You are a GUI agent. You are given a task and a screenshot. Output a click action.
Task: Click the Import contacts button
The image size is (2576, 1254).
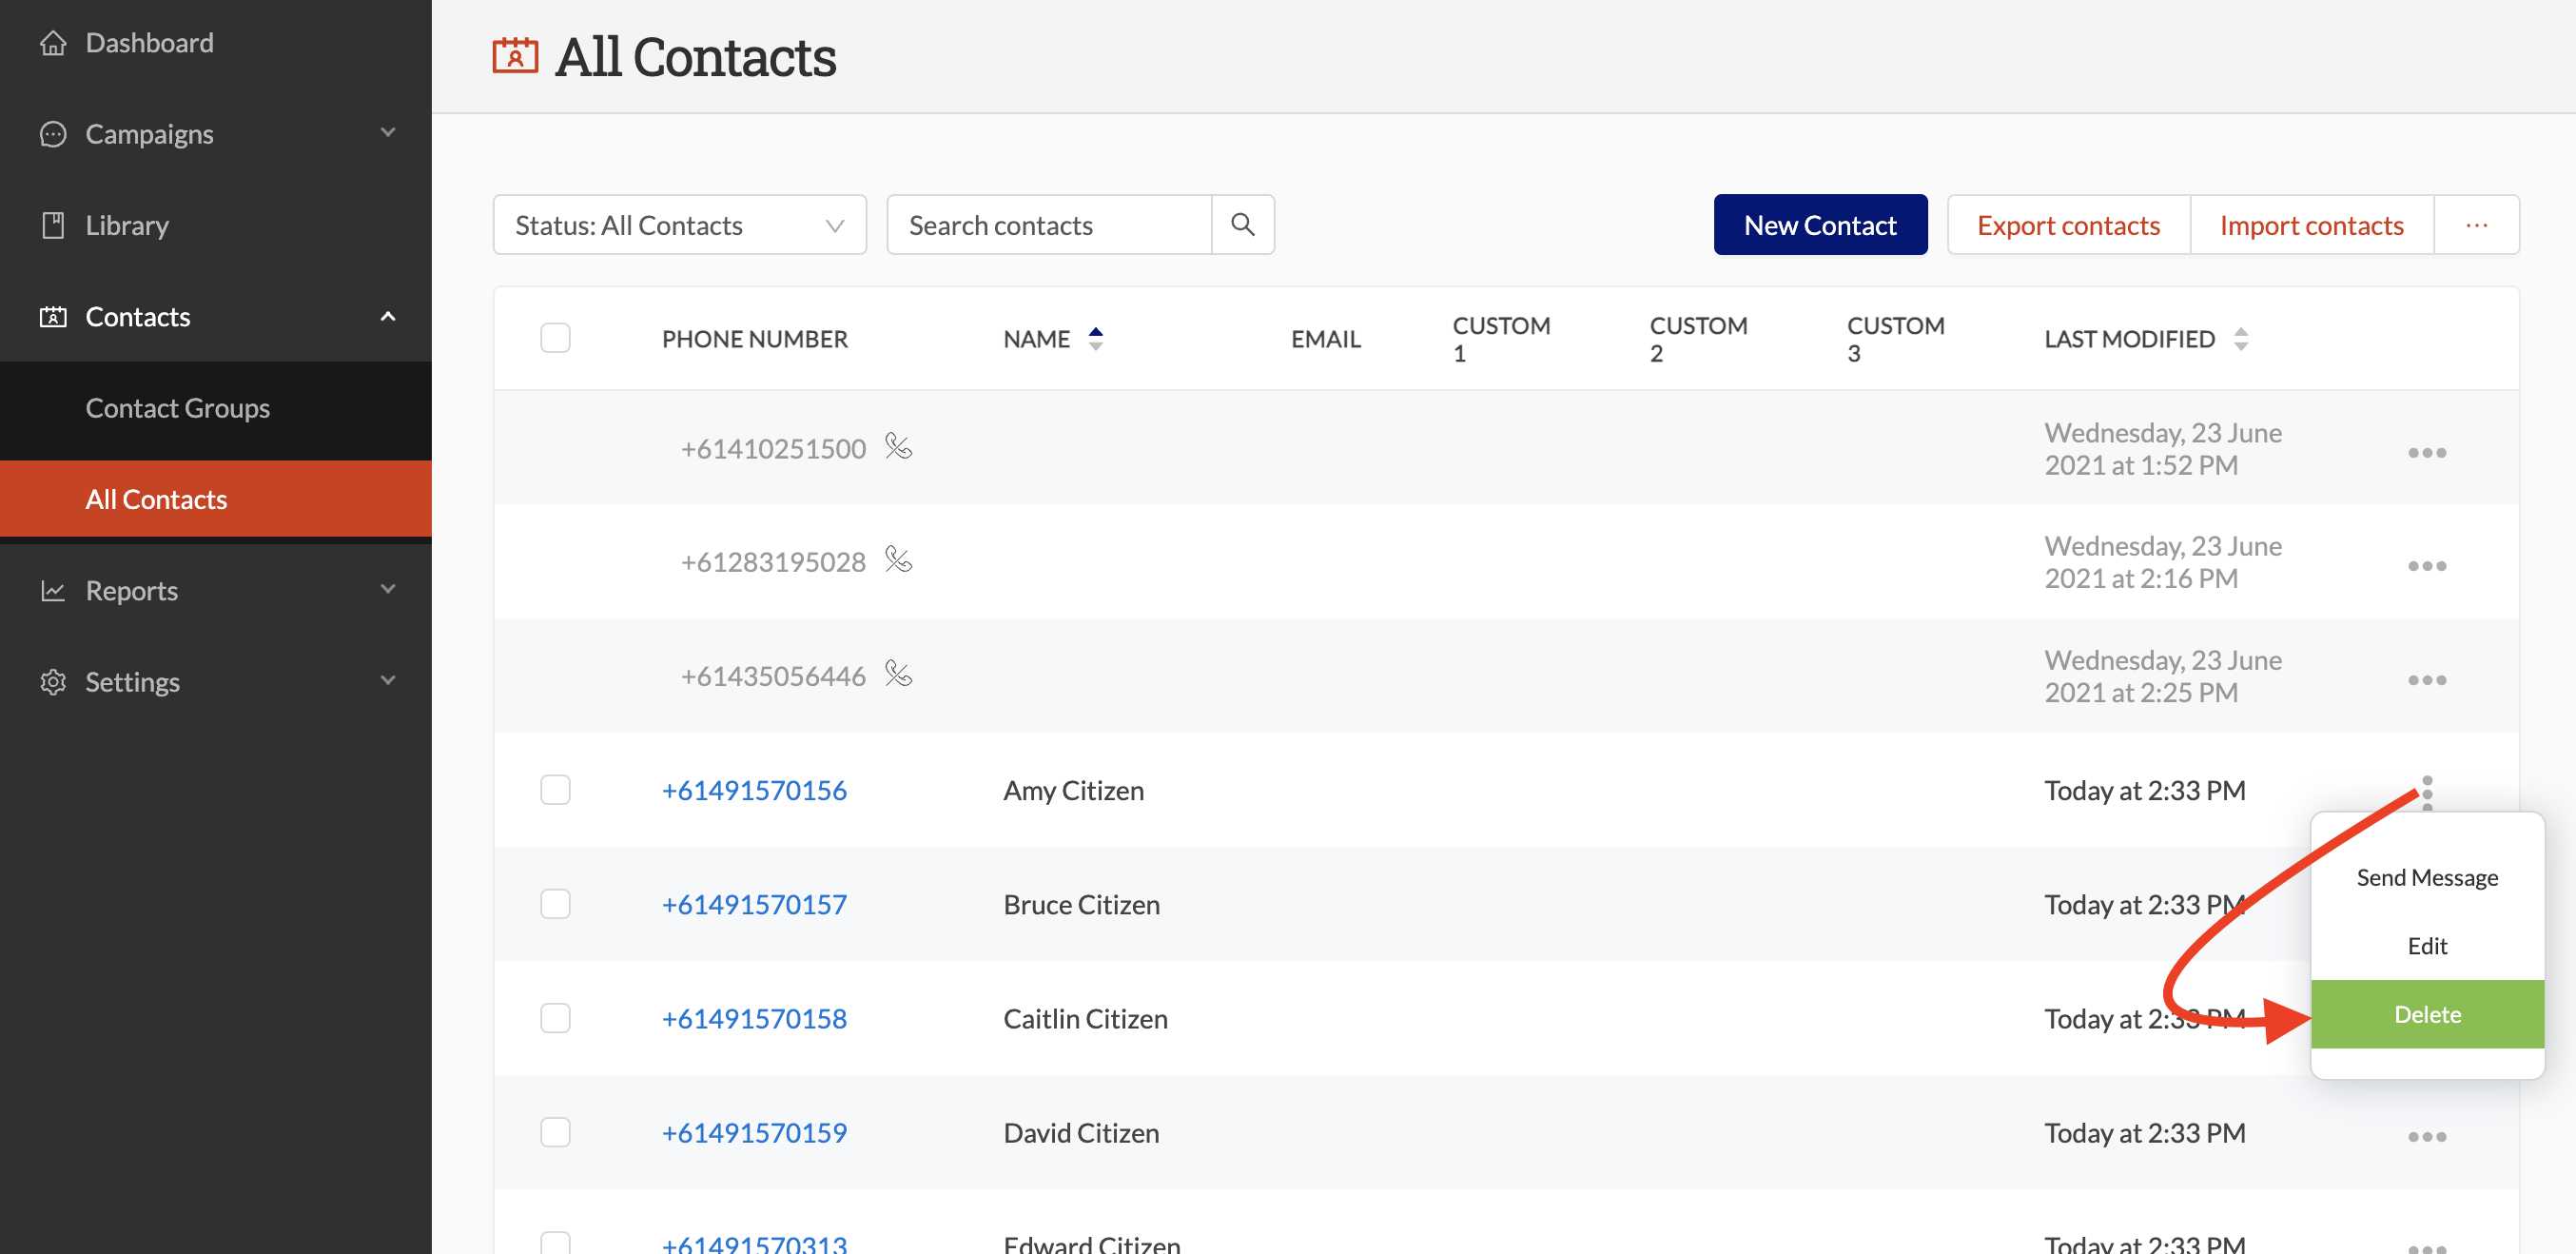tap(2311, 225)
